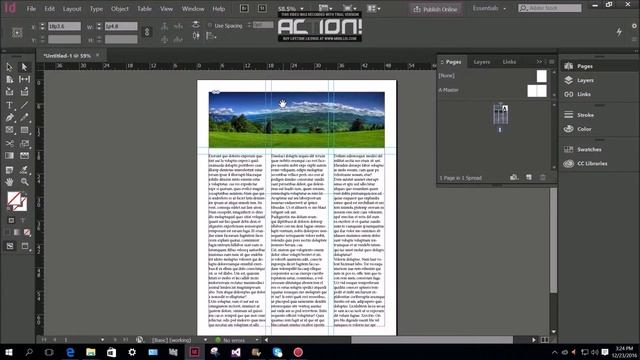Switch to the Links tab in panel
Screen dimensions: 640x360
tap(509, 62)
